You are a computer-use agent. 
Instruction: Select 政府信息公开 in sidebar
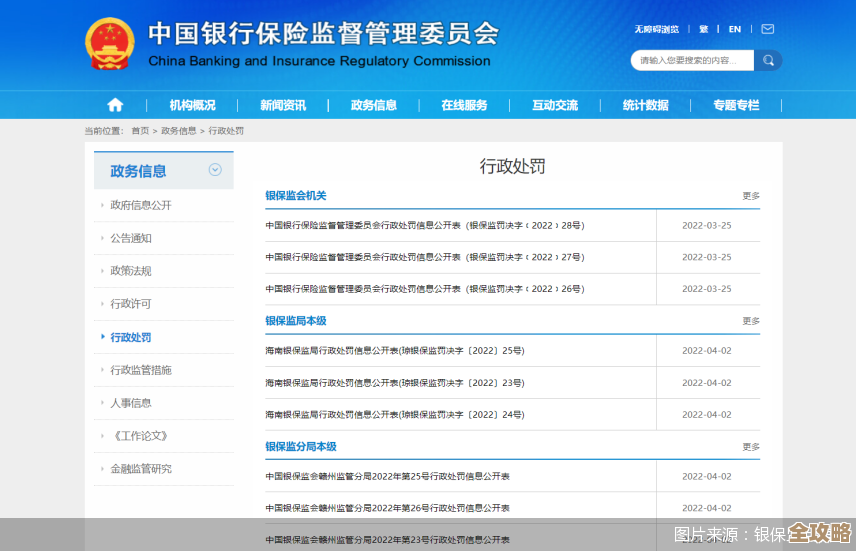point(141,205)
